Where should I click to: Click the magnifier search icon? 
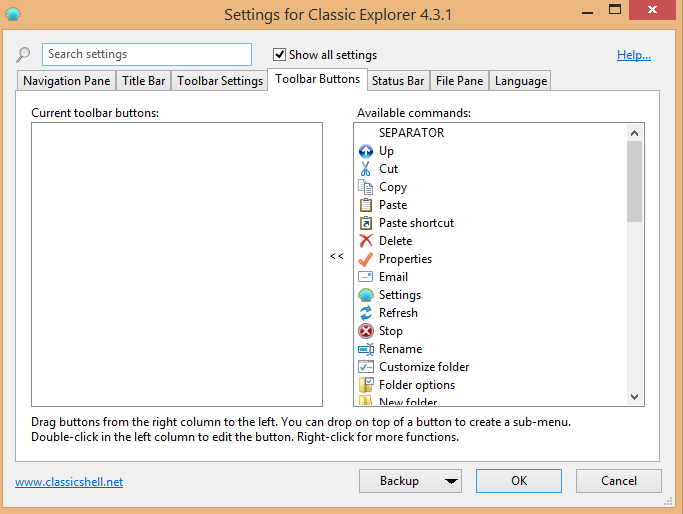(23, 55)
